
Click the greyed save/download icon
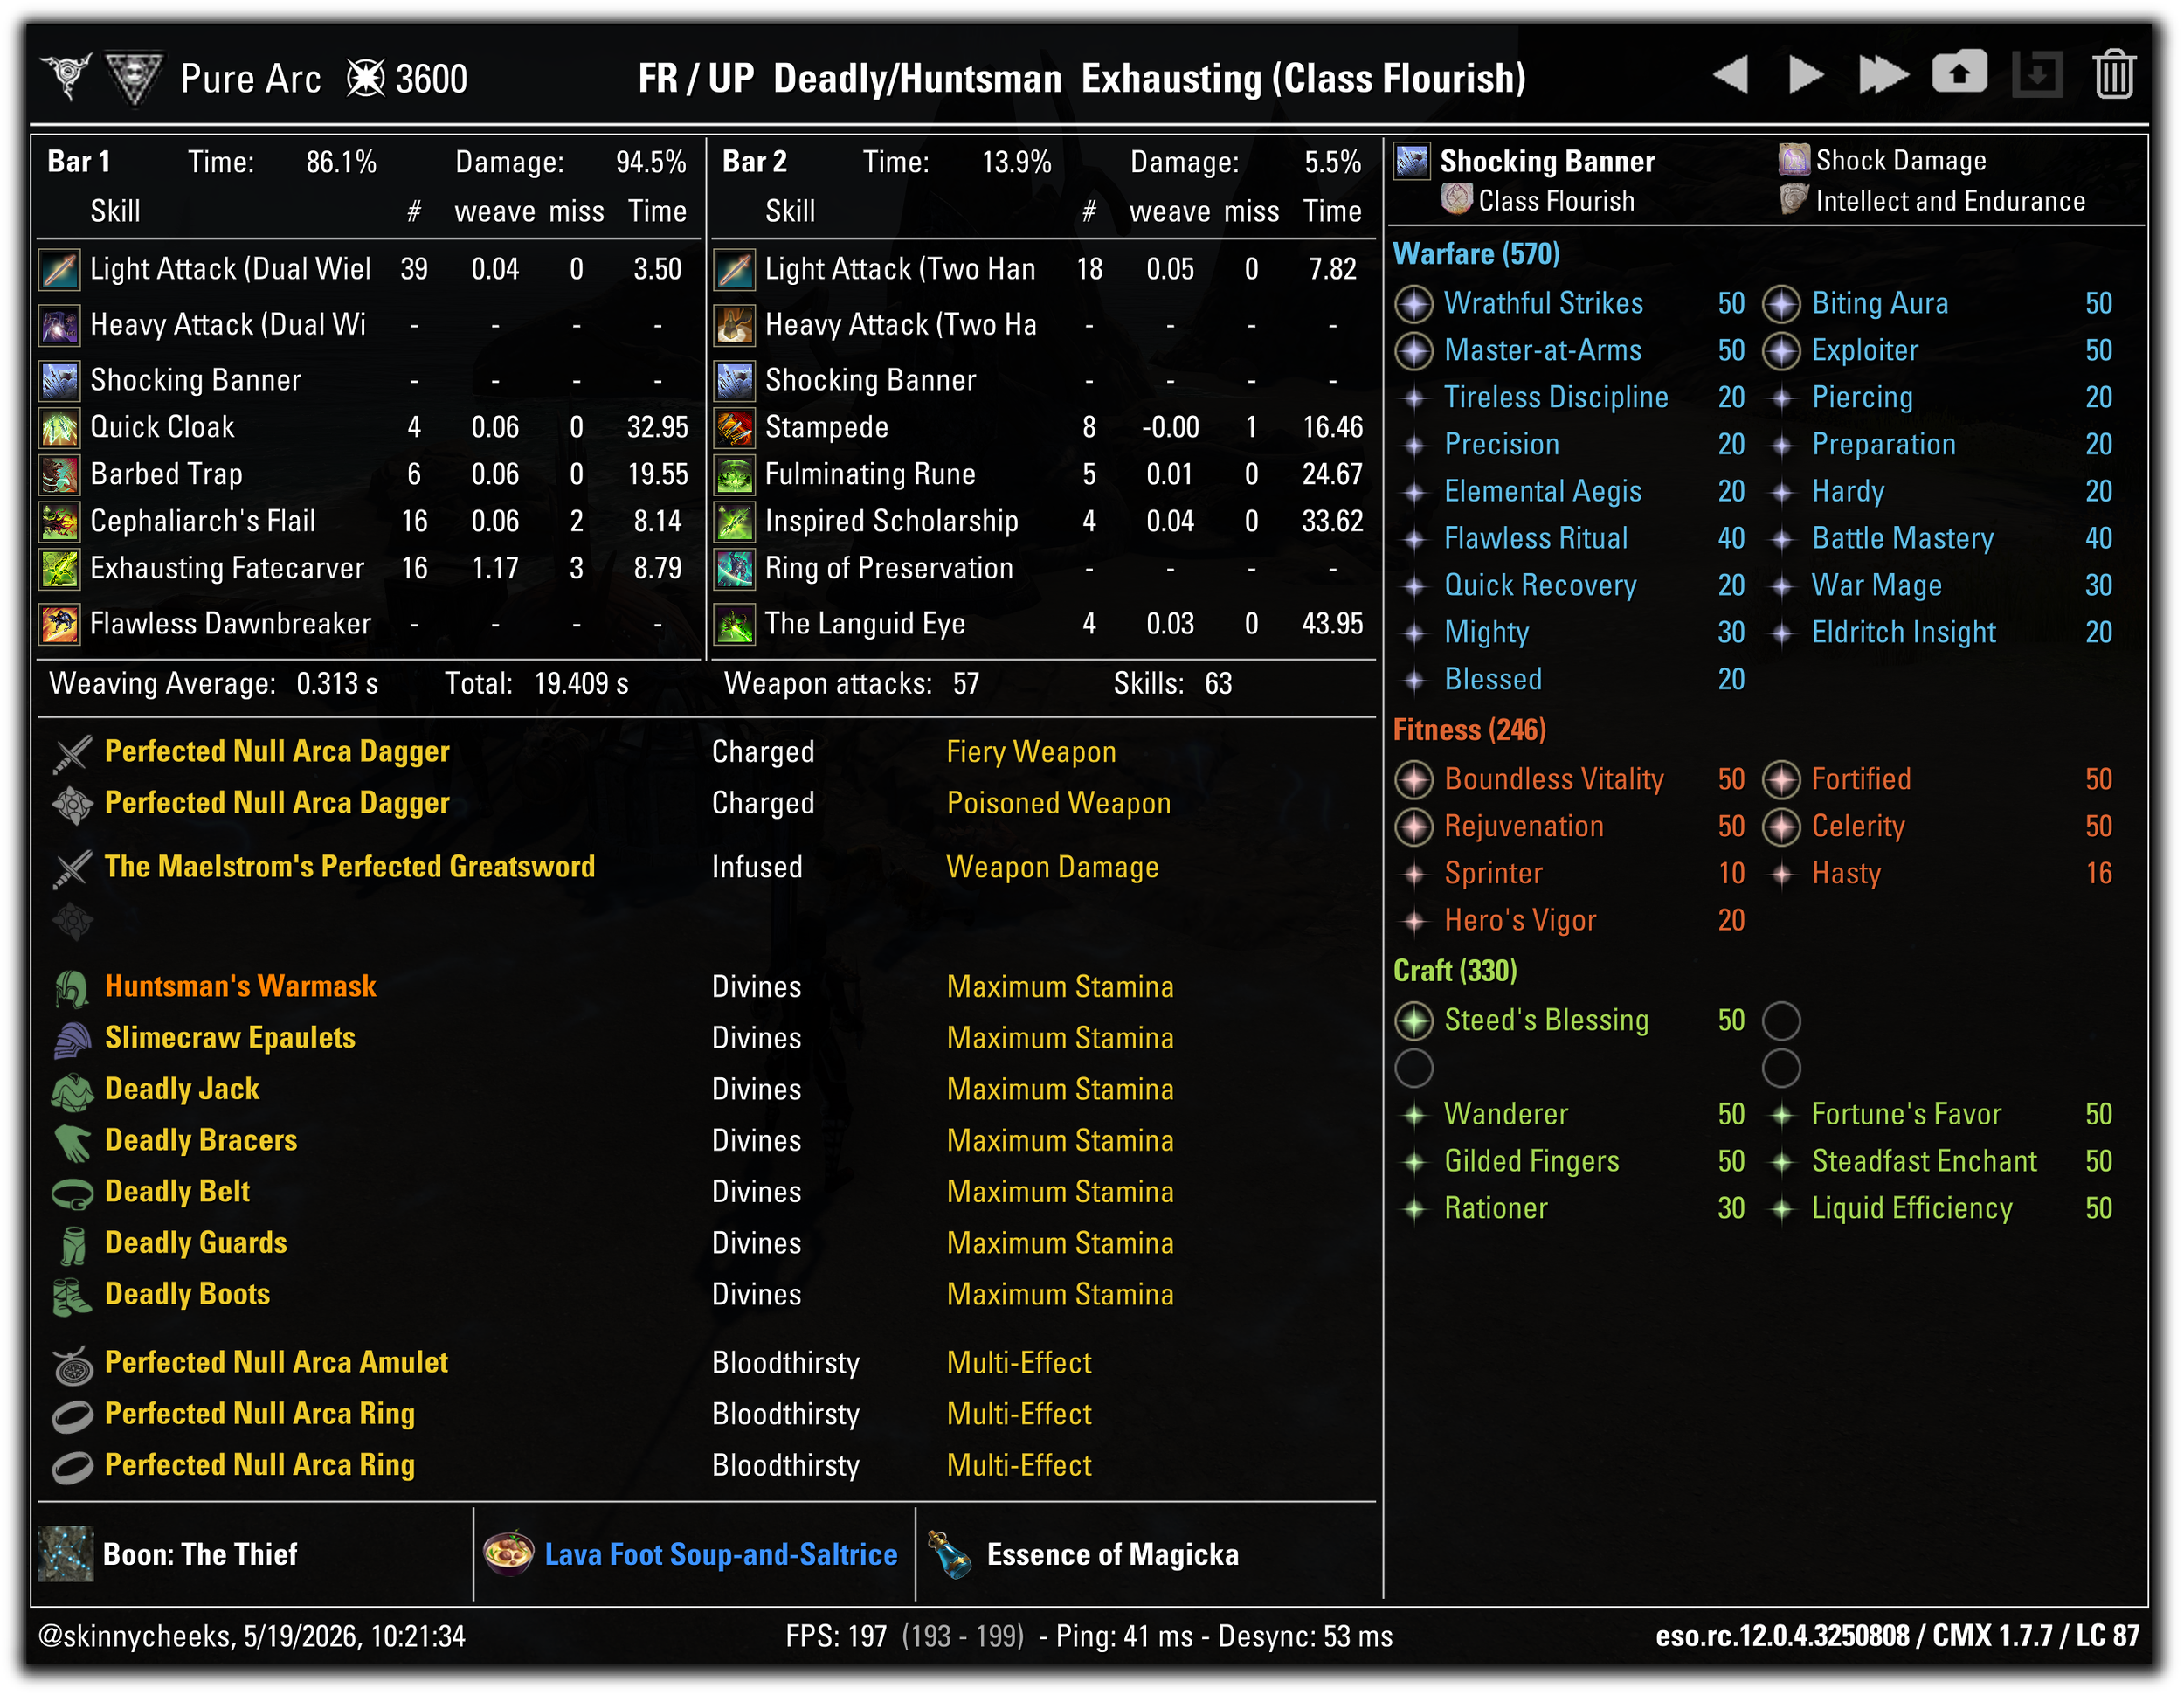pyautogui.click(x=2037, y=75)
